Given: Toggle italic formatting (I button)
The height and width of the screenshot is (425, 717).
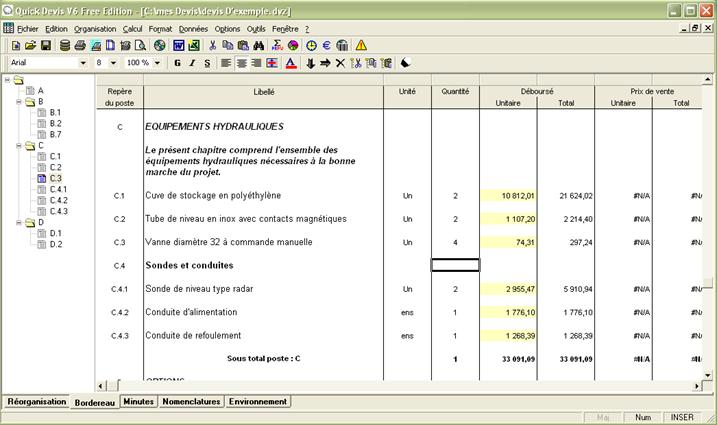Looking at the screenshot, I should (x=192, y=63).
